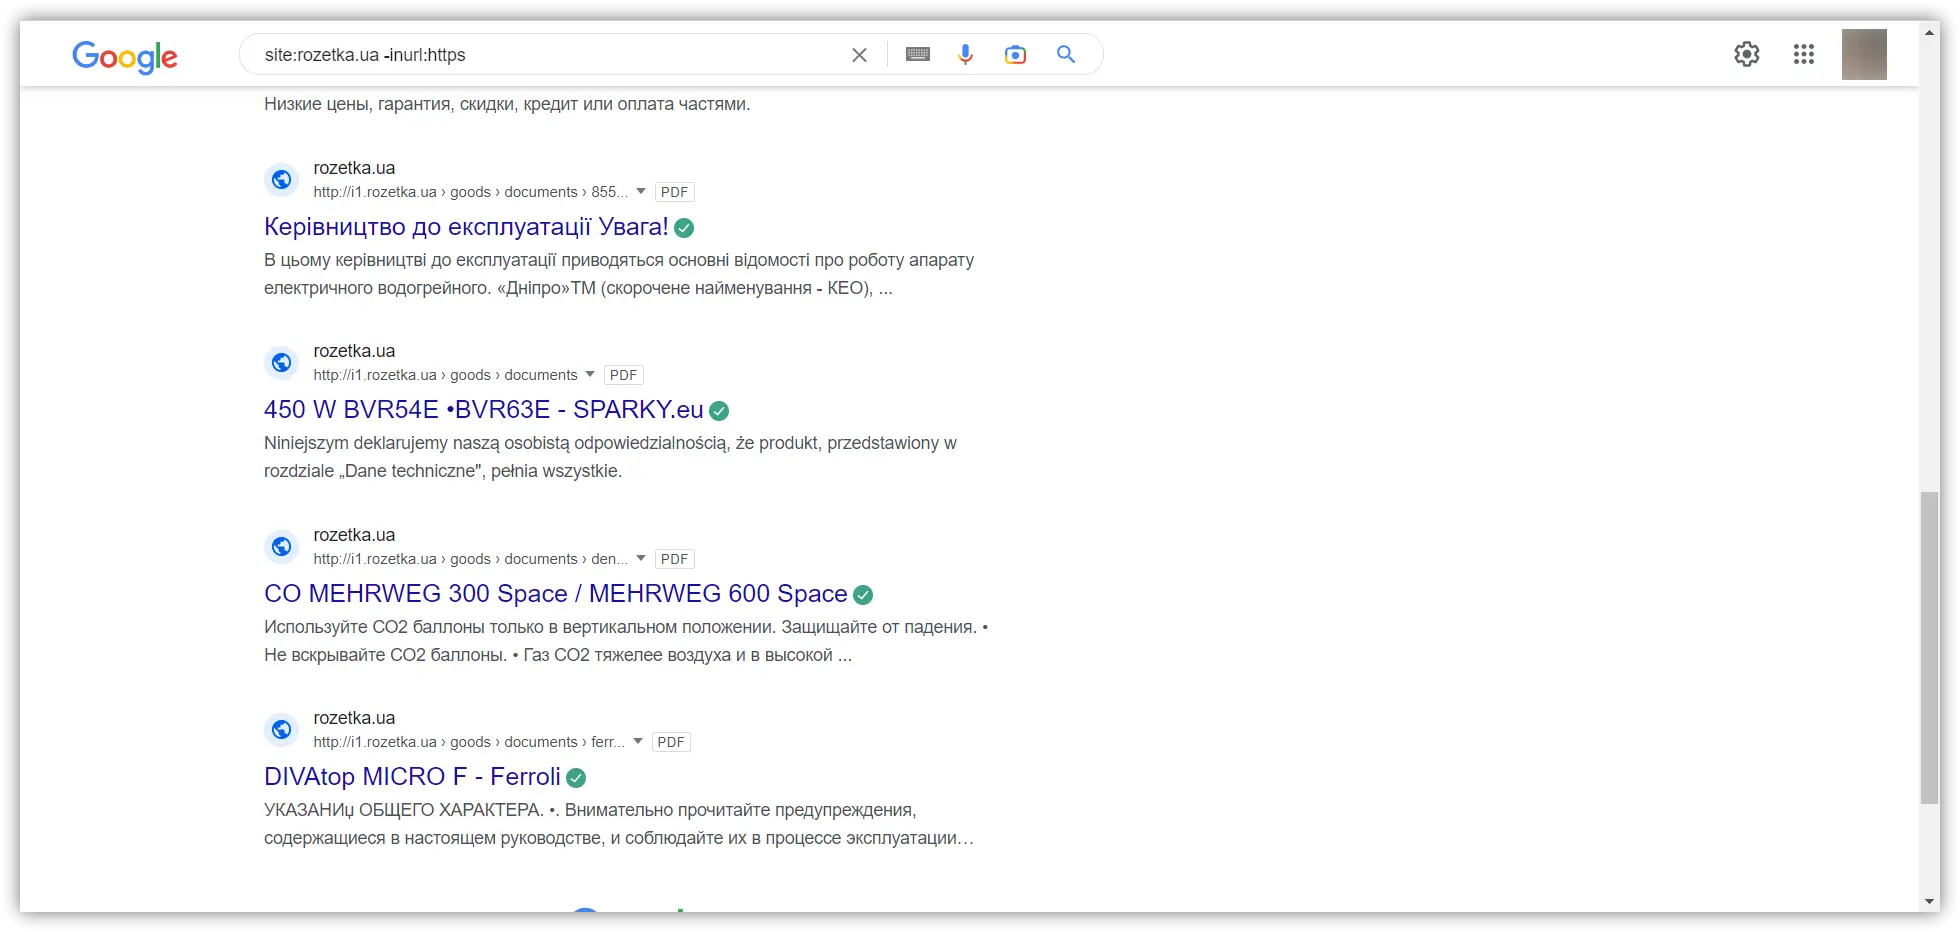This screenshot has width=1960, height=932.
Task: Expand options arrow for MEHRWEG result URL
Action: pos(641,558)
